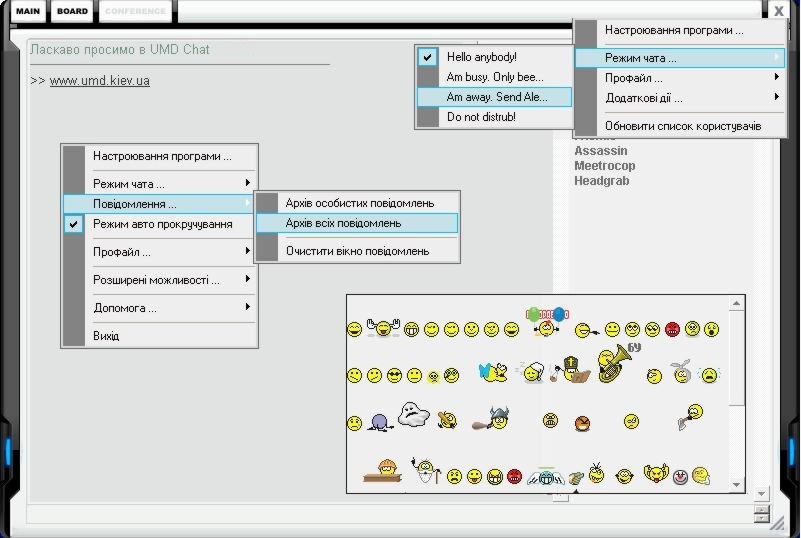The height and width of the screenshot is (538, 801).
Task: Toggle the 'Режим авто прокручування' checkmark
Action: (x=162, y=224)
